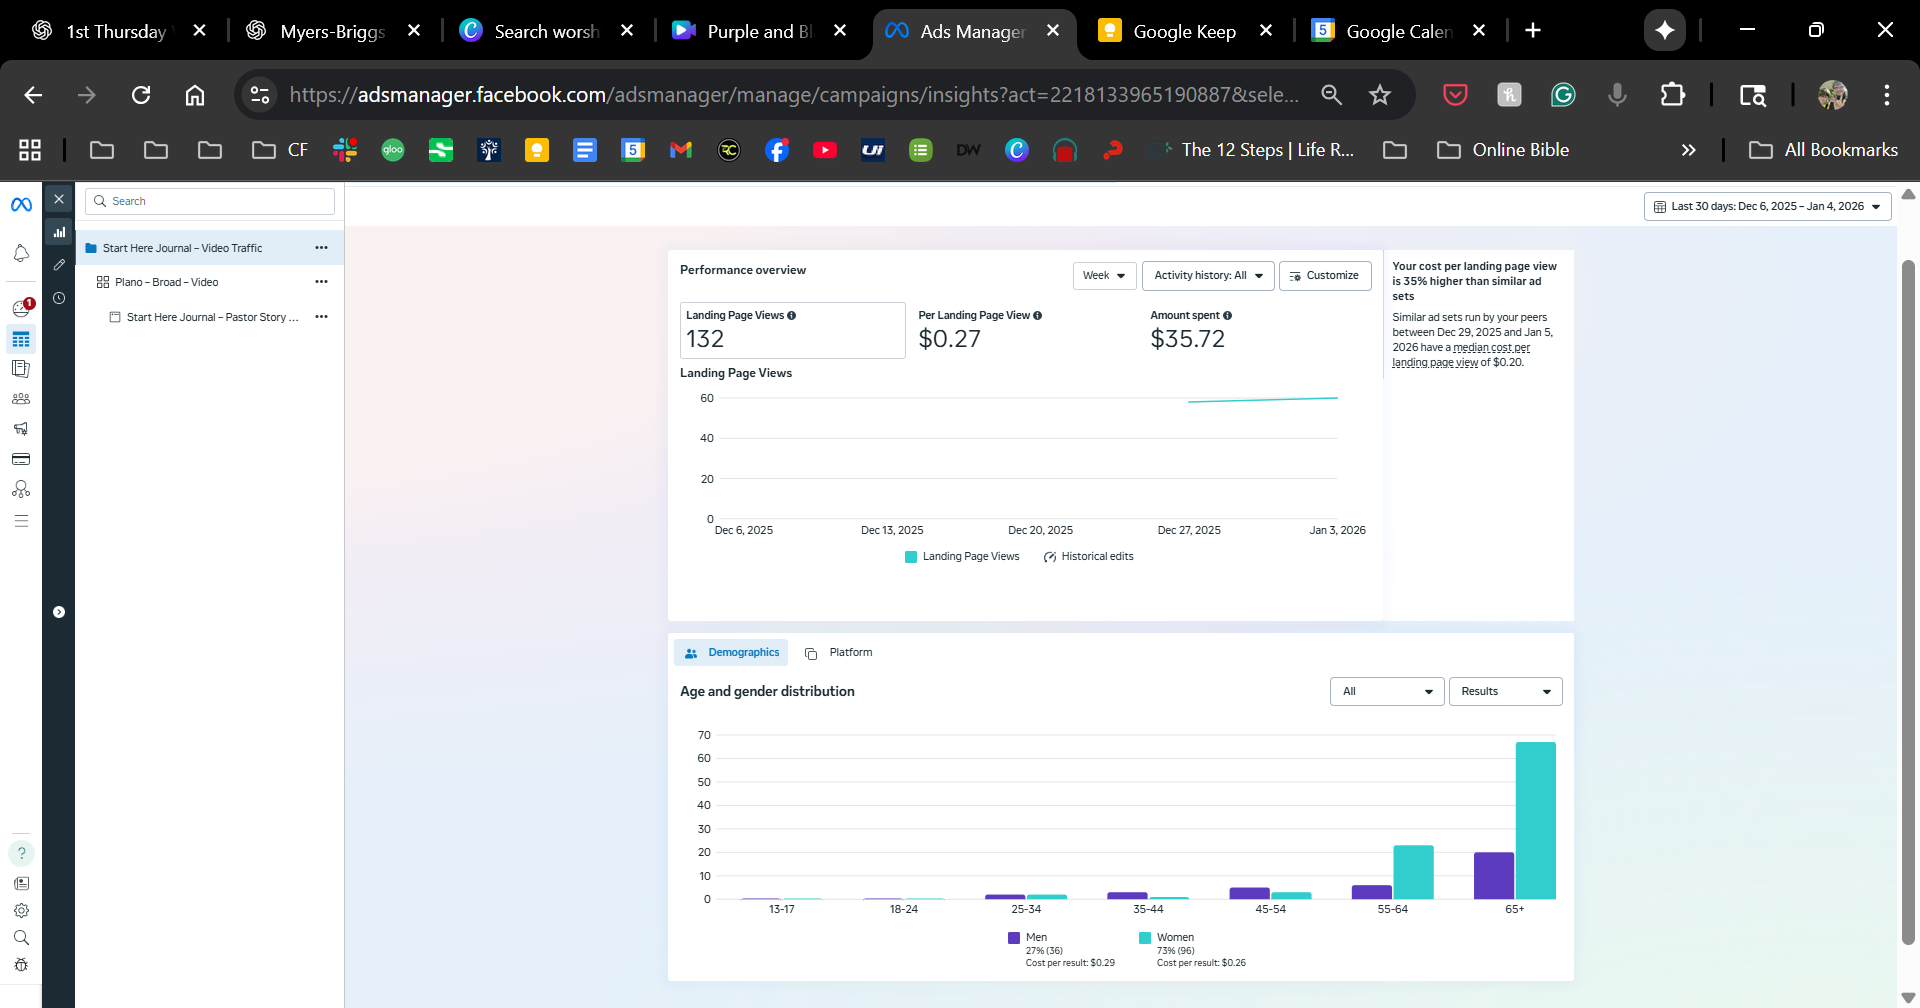This screenshot has height=1008, width=1920.
Task: Toggle the Women series in legend
Action: 1166,938
